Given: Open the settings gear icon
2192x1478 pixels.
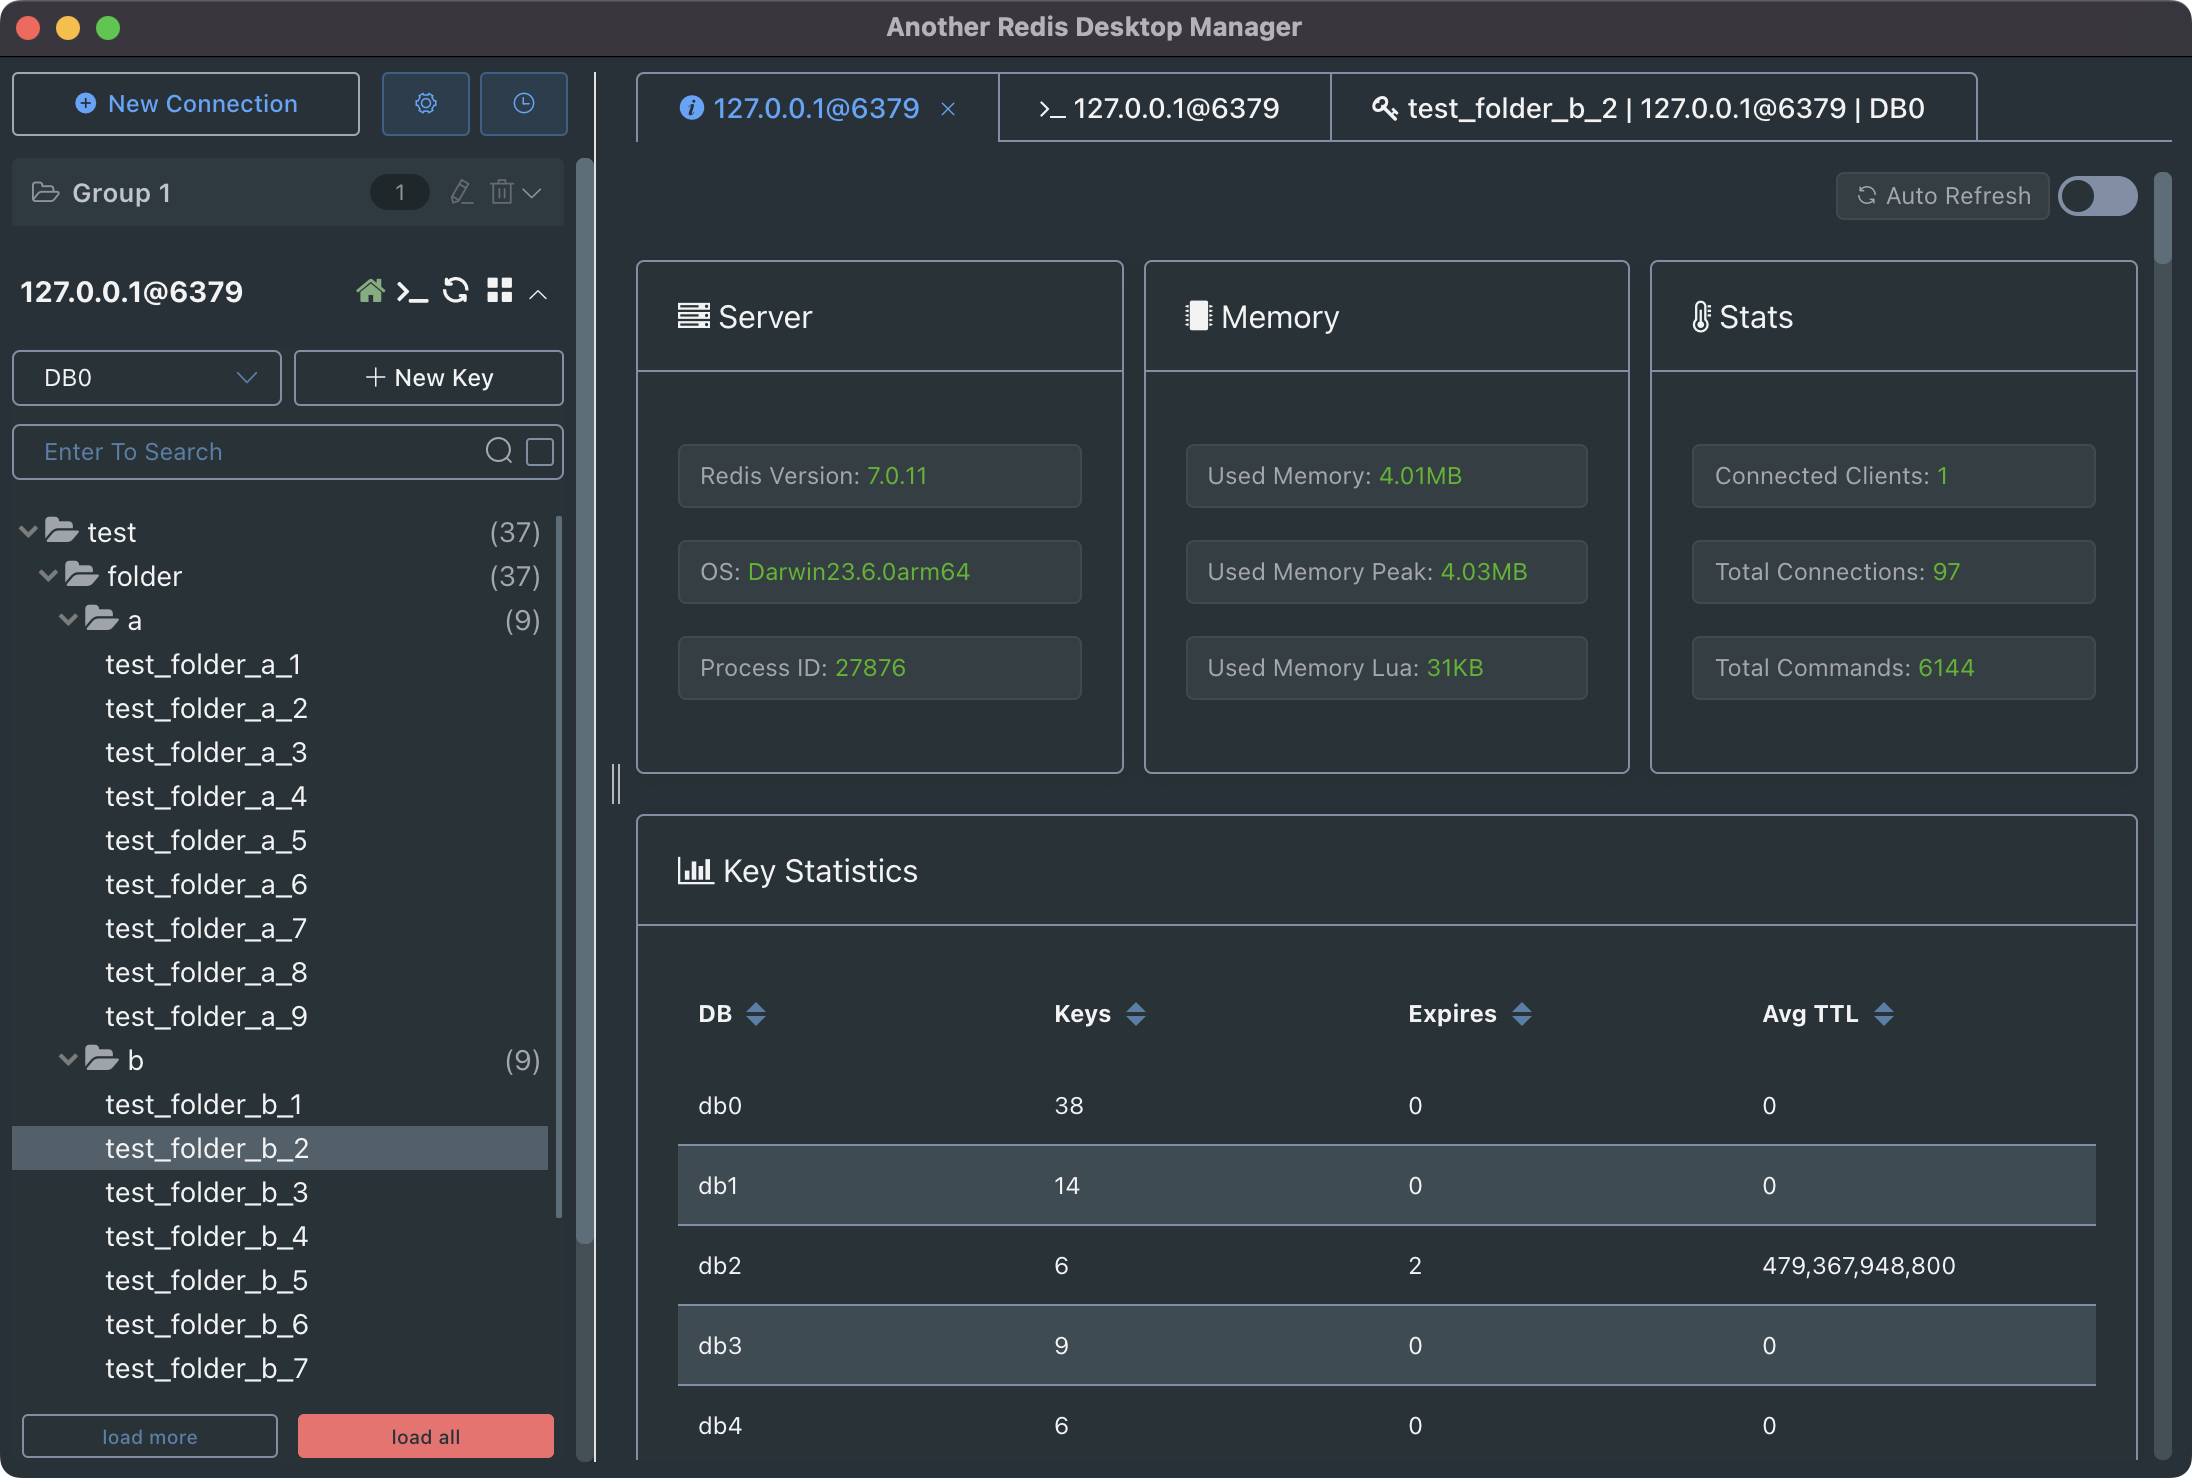Looking at the screenshot, I should click(x=426, y=104).
